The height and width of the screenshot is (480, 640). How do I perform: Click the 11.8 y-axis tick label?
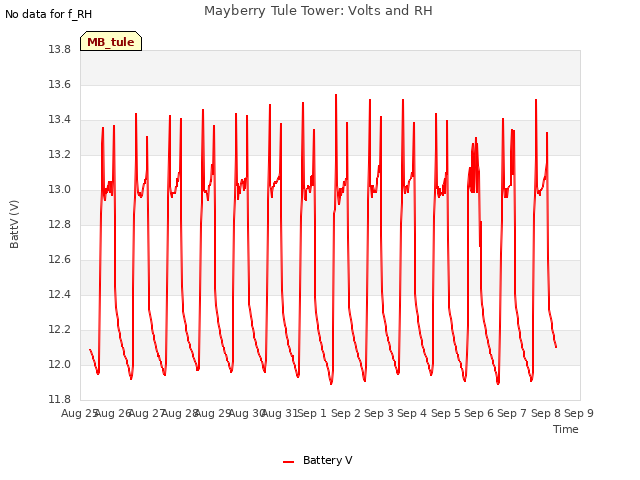60,400
